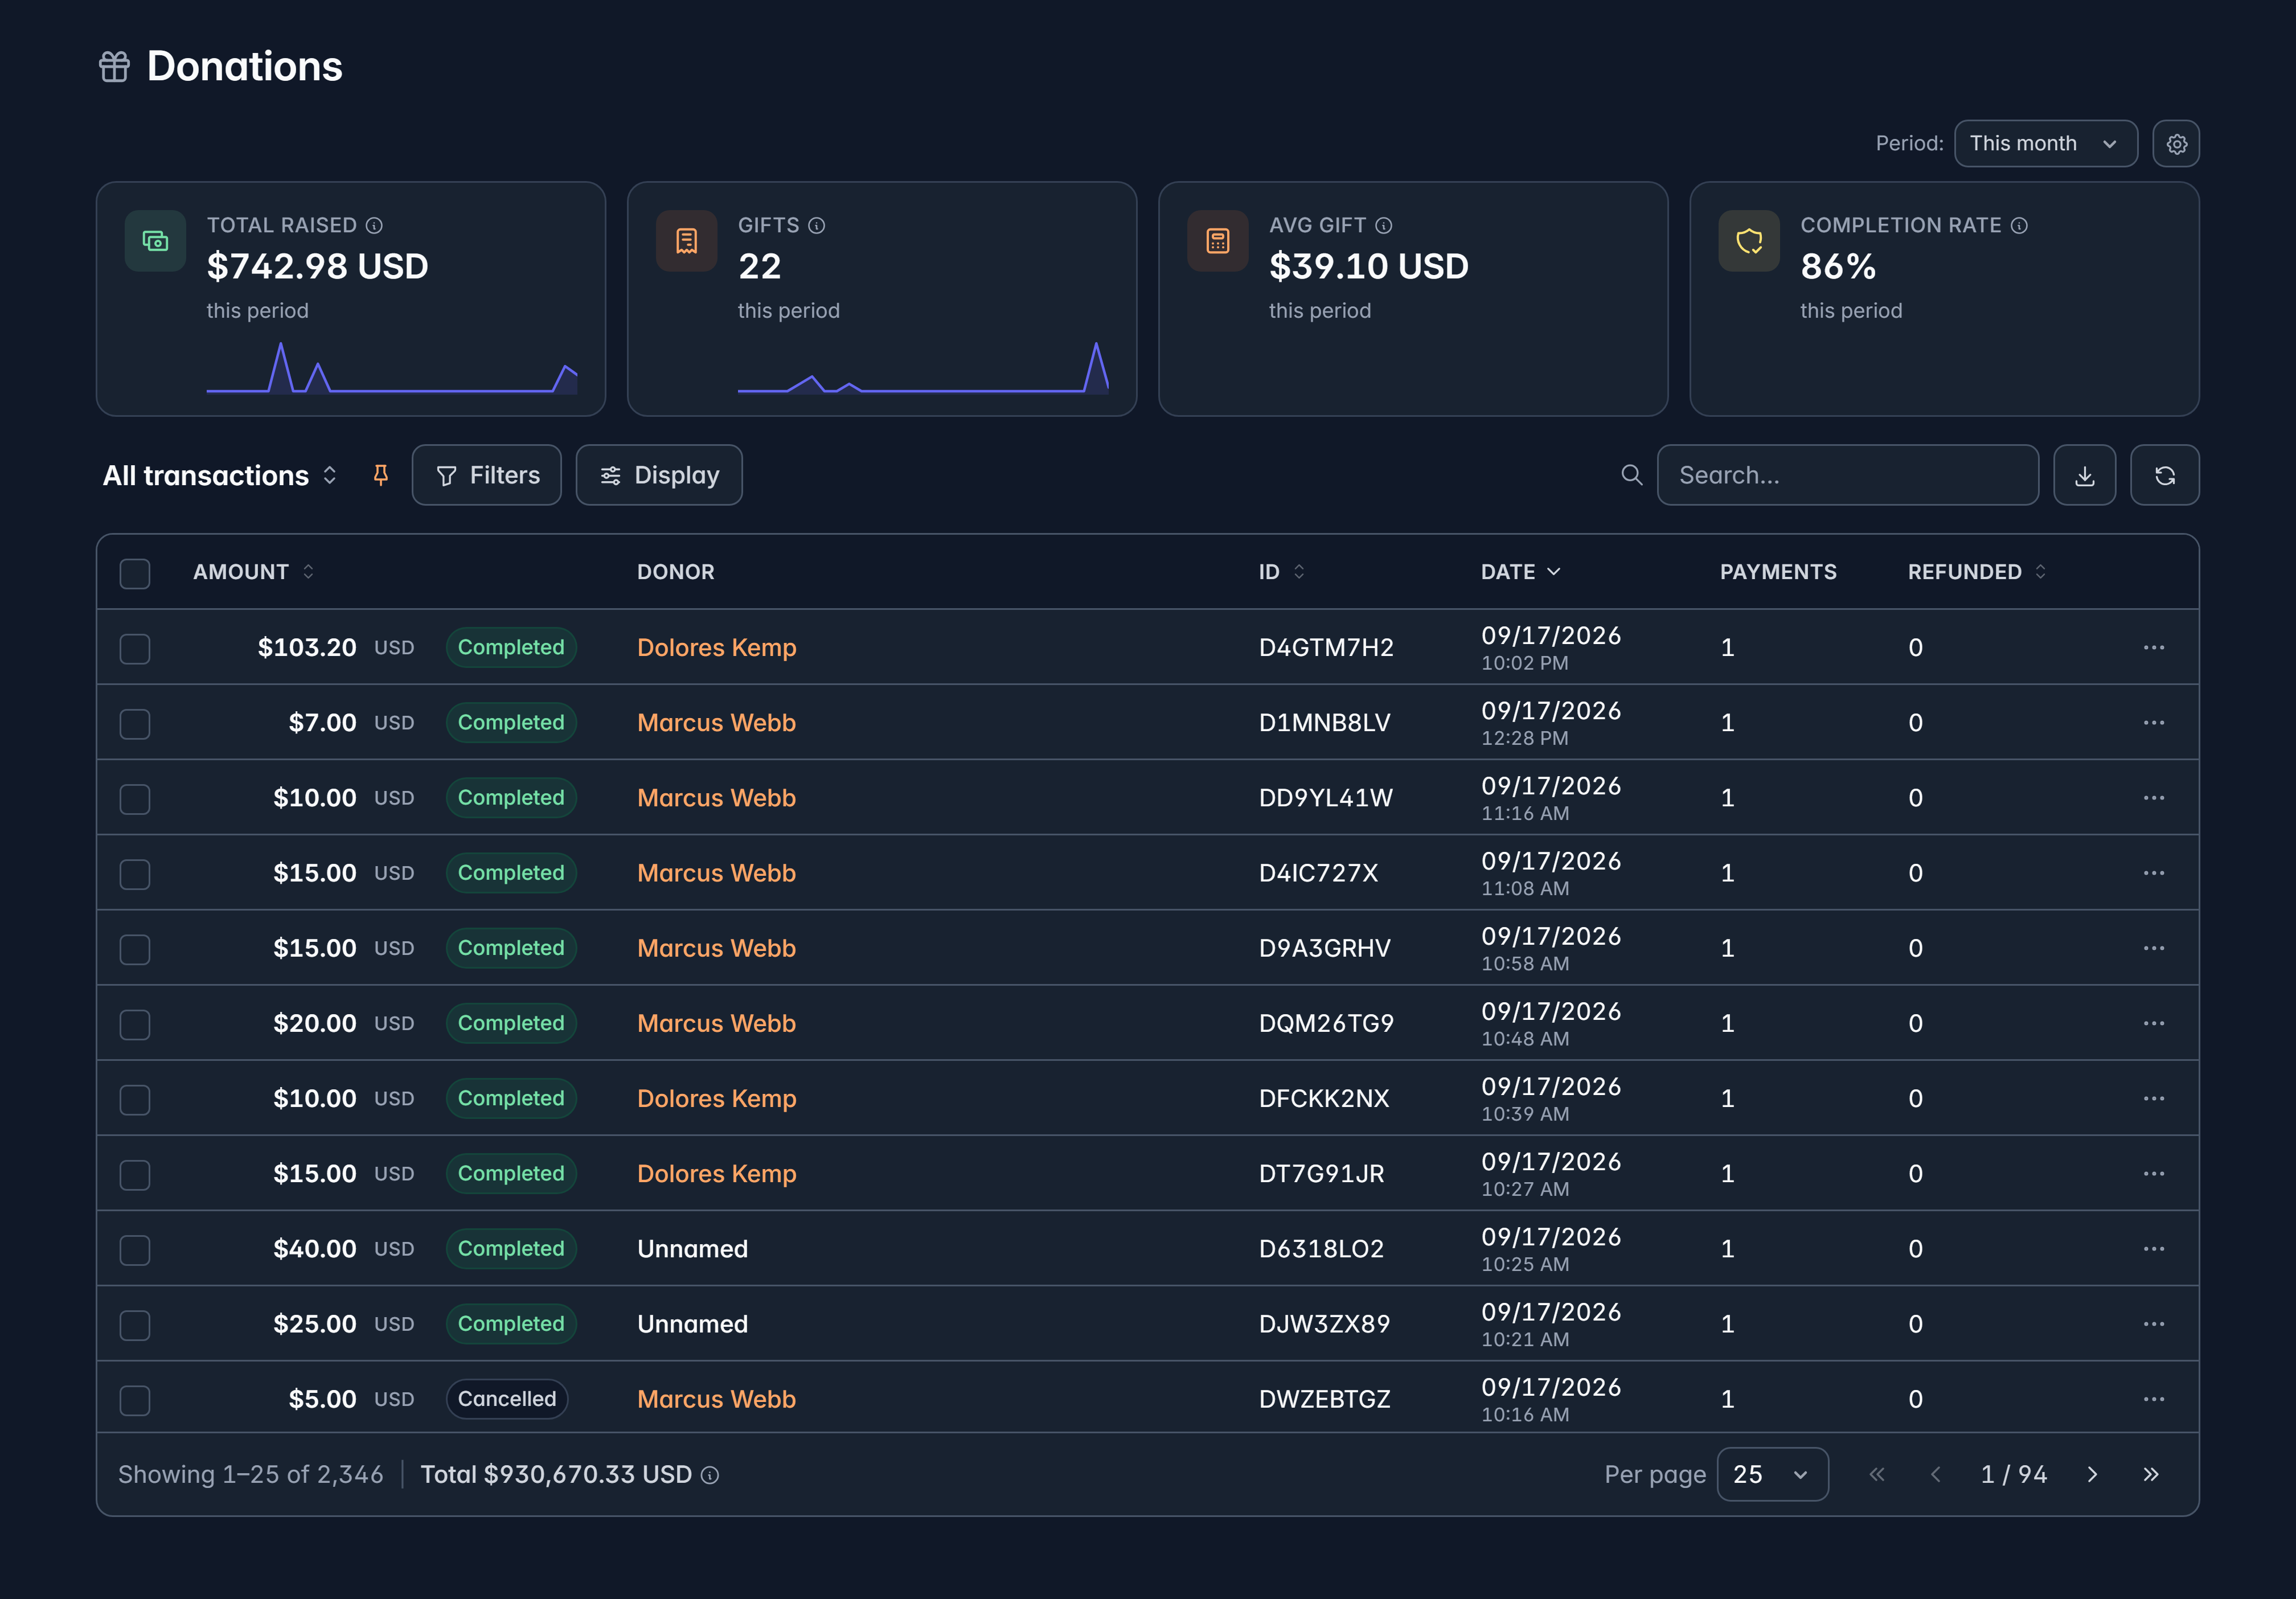Image resolution: width=2296 pixels, height=1599 pixels.
Task: Select the cancelled $5.00 donation checkbox
Action: (x=135, y=1400)
